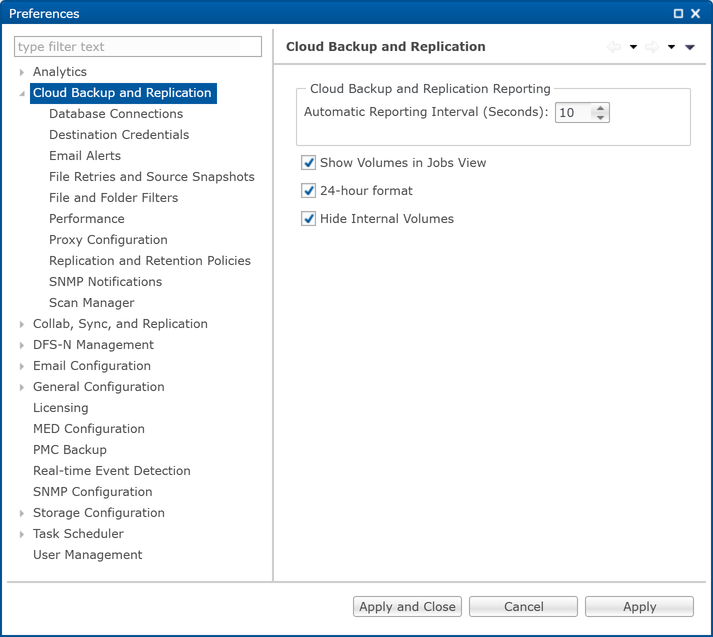The height and width of the screenshot is (637, 713).
Task: Select Task Scheduler tree item
Action: click(78, 534)
